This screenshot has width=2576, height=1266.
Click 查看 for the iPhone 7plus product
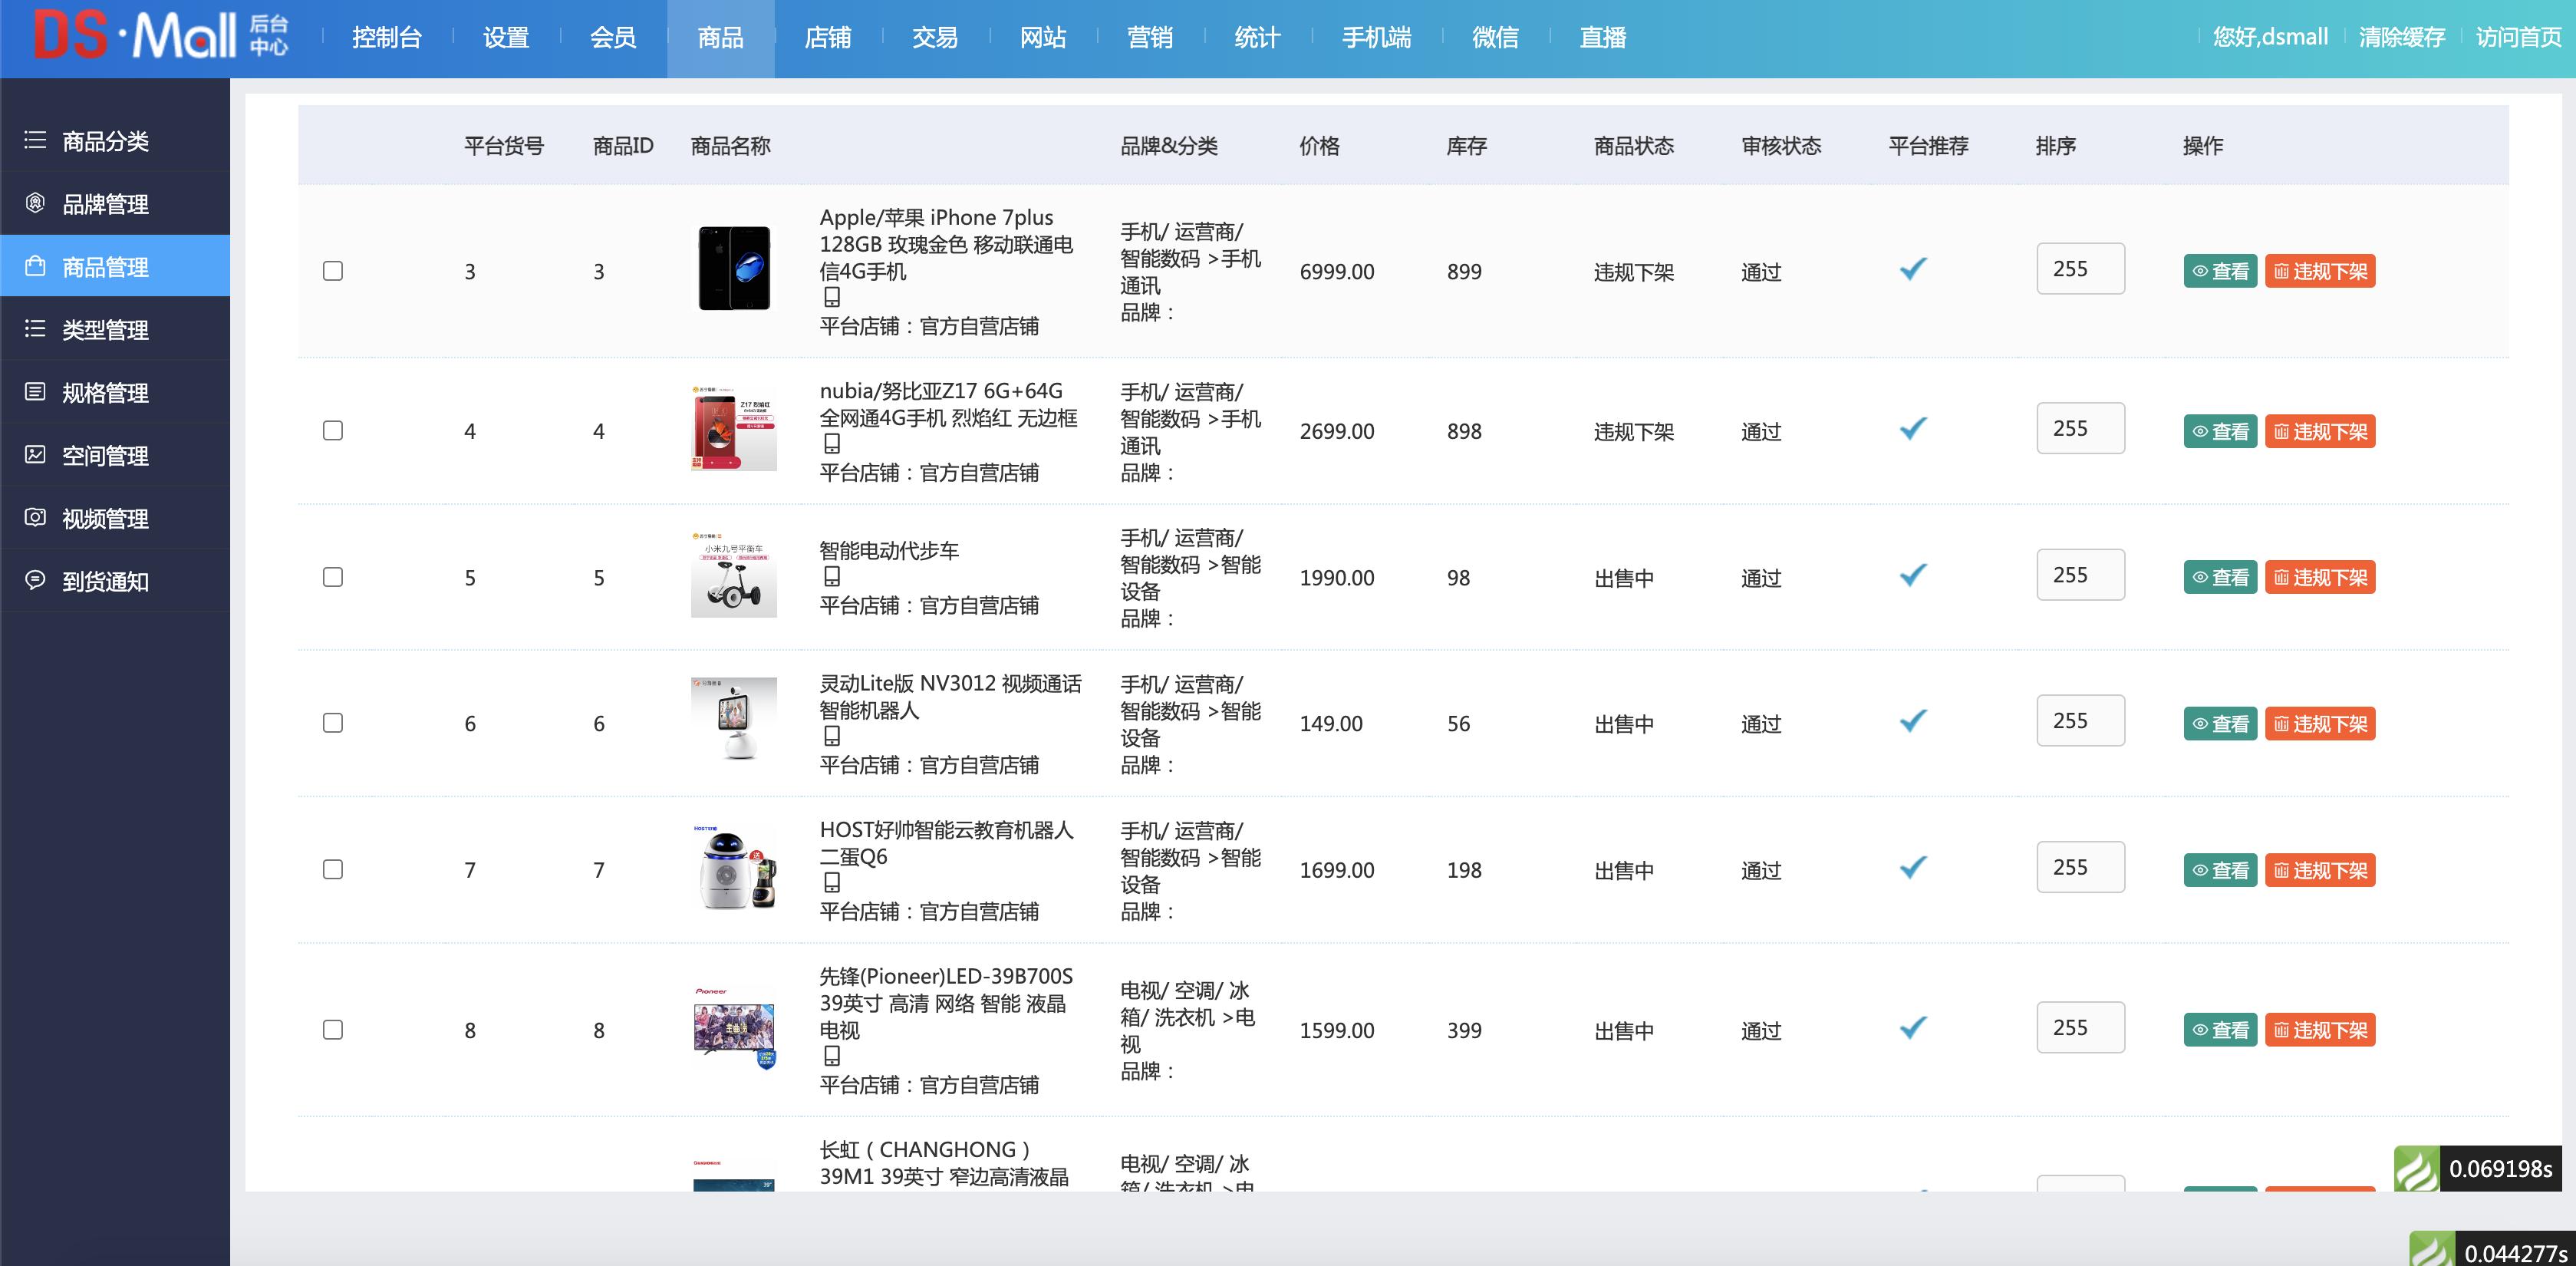click(2220, 270)
